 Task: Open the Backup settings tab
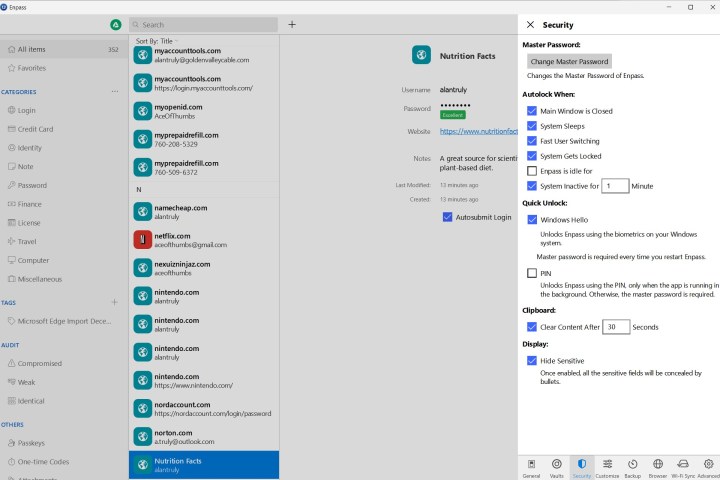633,466
